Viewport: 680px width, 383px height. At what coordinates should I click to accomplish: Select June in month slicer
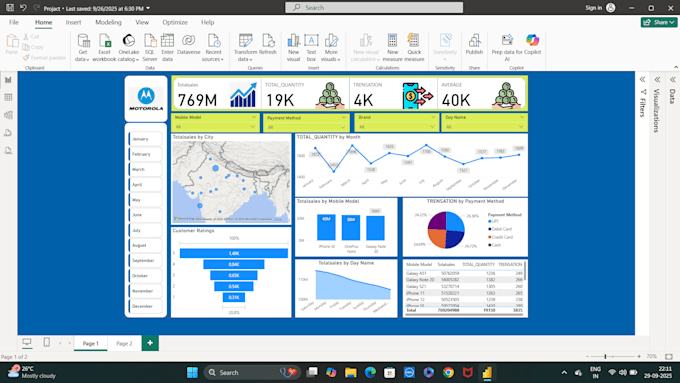tap(146, 215)
